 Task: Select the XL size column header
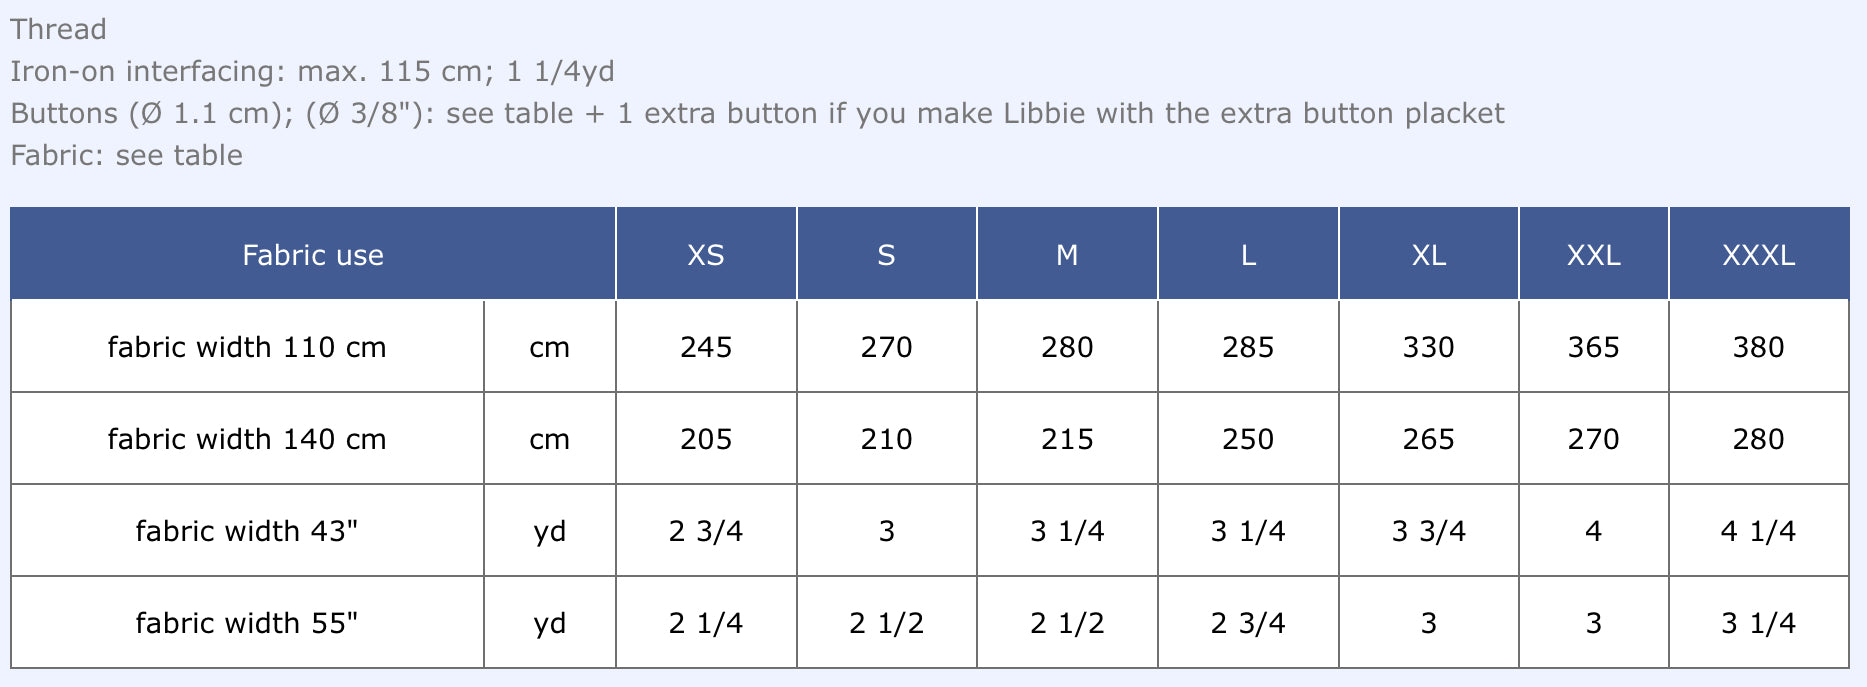(x=1428, y=255)
